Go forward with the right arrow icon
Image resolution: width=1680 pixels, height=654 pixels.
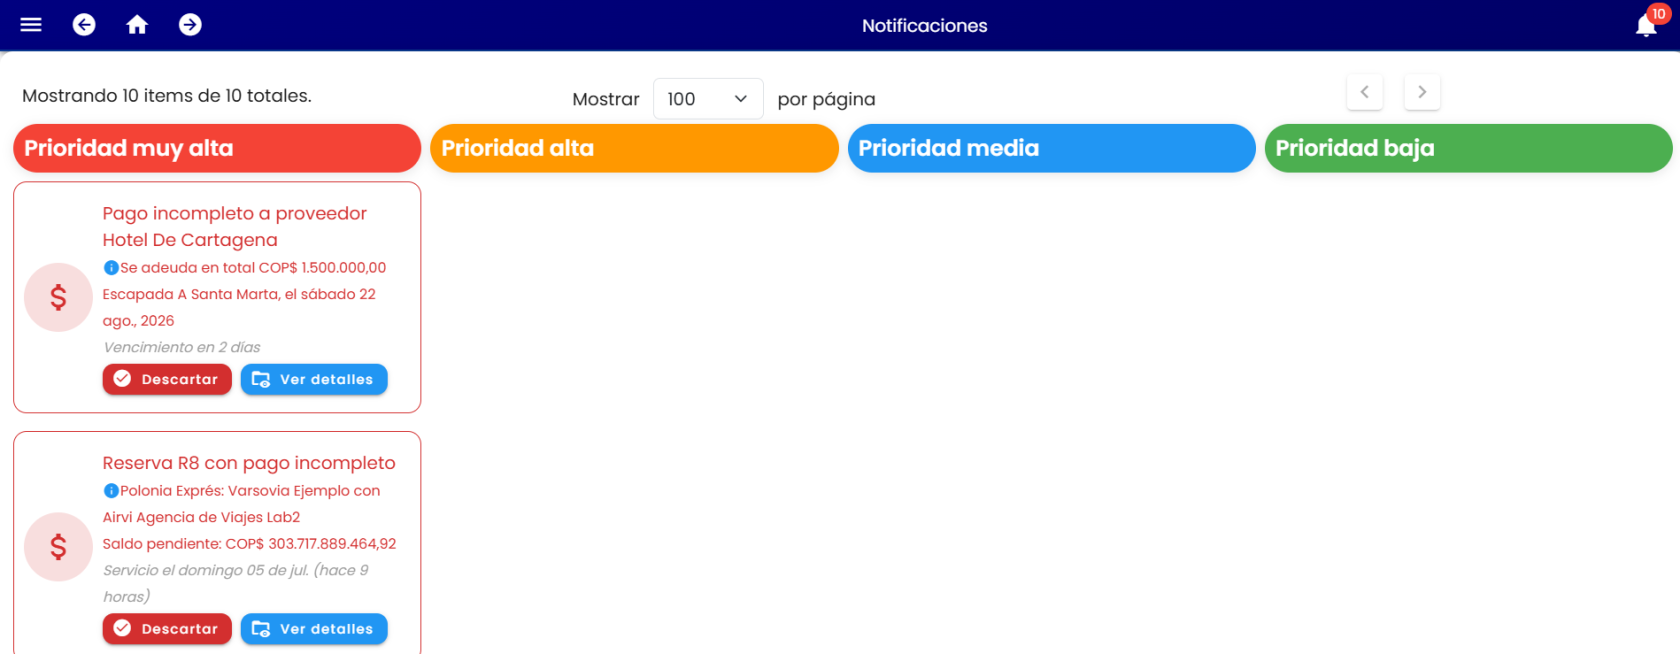click(190, 25)
